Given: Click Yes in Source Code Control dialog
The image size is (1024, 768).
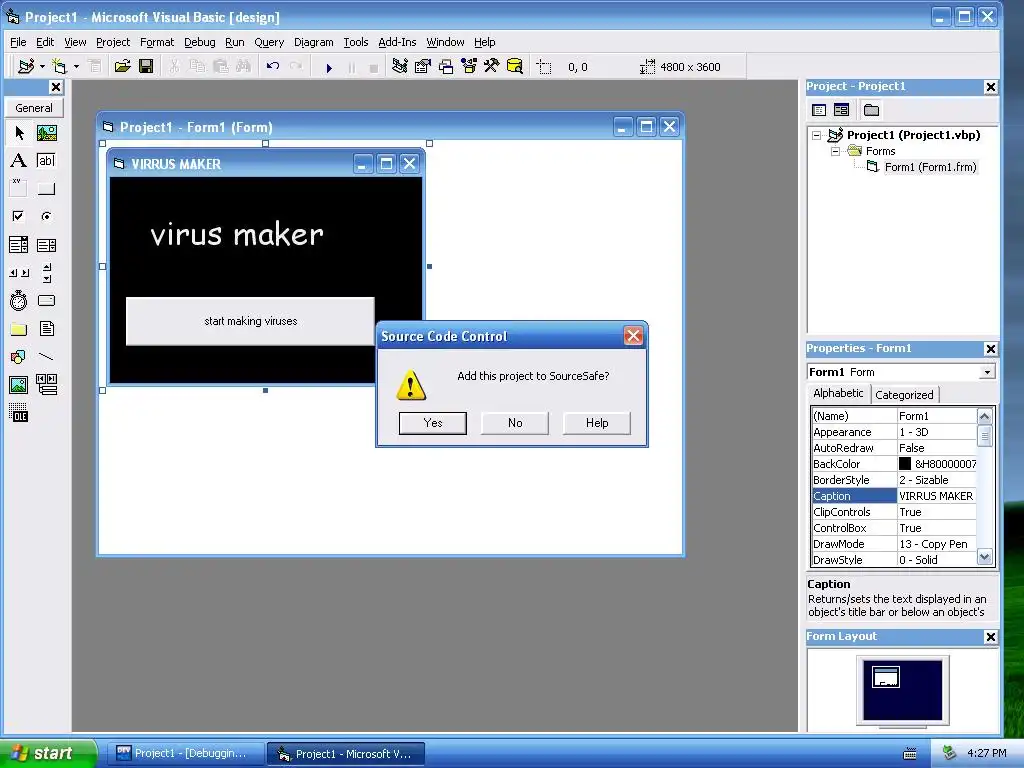Looking at the screenshot, I should 433,423.
